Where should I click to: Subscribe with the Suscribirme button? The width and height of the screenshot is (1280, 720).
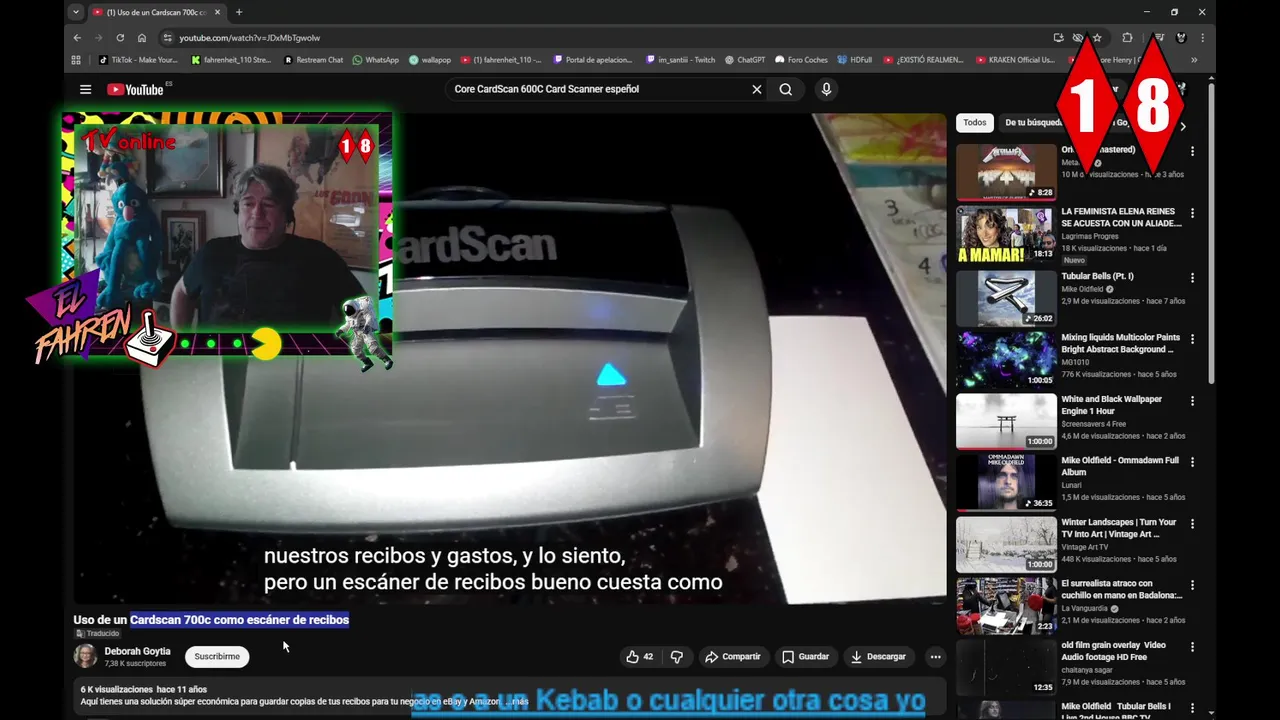pos(217,657)
